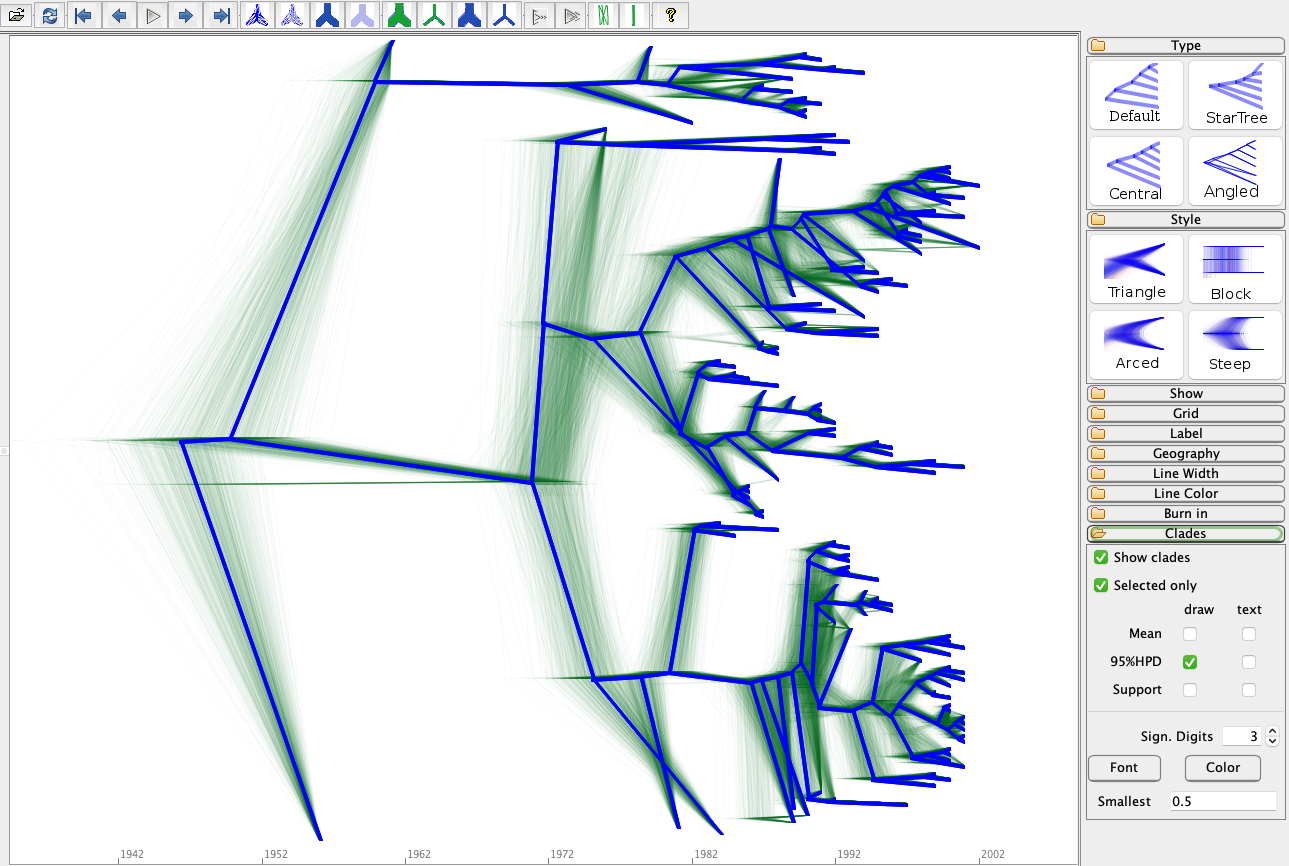The image size is (1289, 866).
Task: Click the reload tree set icon
Action: click(50, 15)
